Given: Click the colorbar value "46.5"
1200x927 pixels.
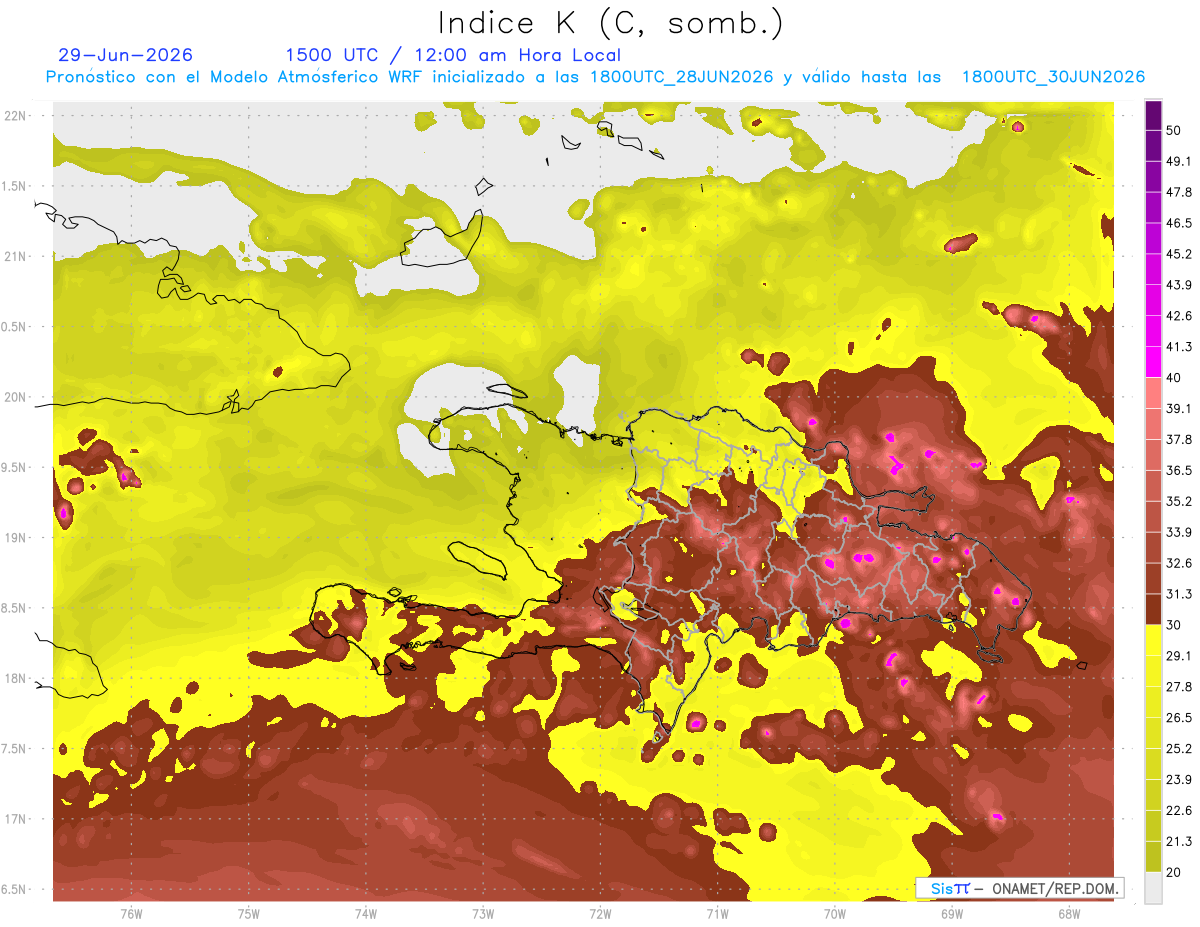Looking at the screenshot, I should 1178,223.
